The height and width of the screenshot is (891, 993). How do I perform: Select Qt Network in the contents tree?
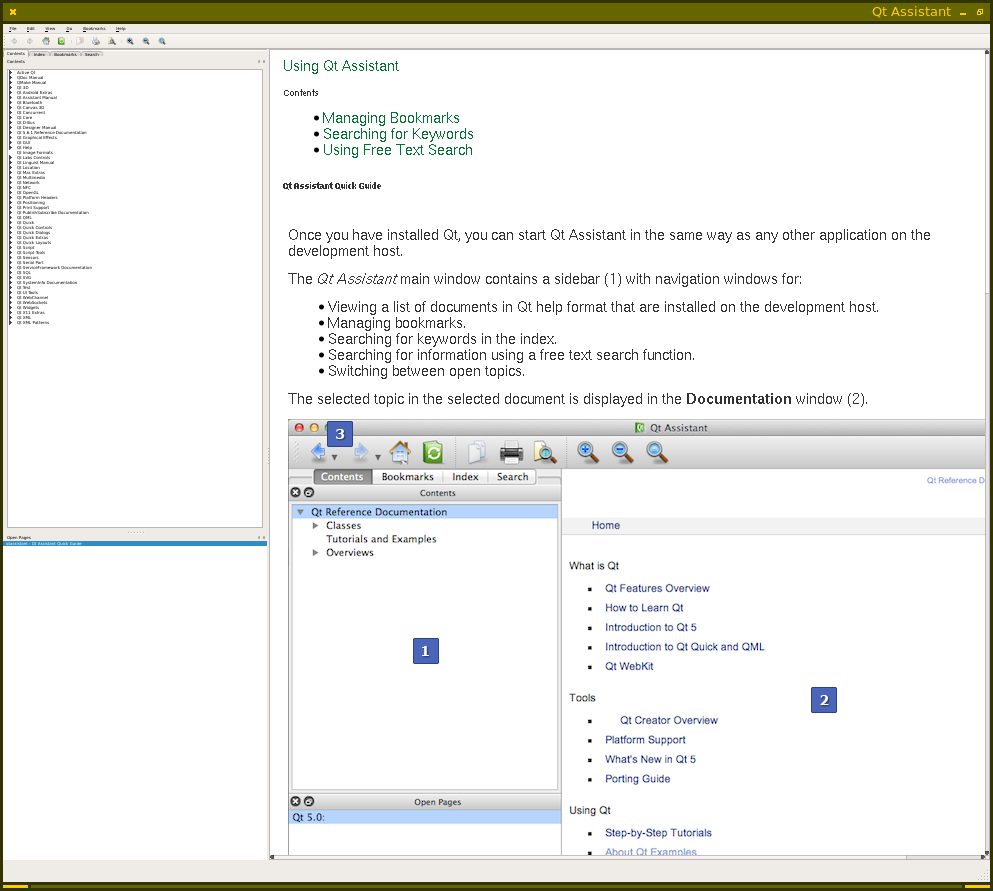pos(28,183)
